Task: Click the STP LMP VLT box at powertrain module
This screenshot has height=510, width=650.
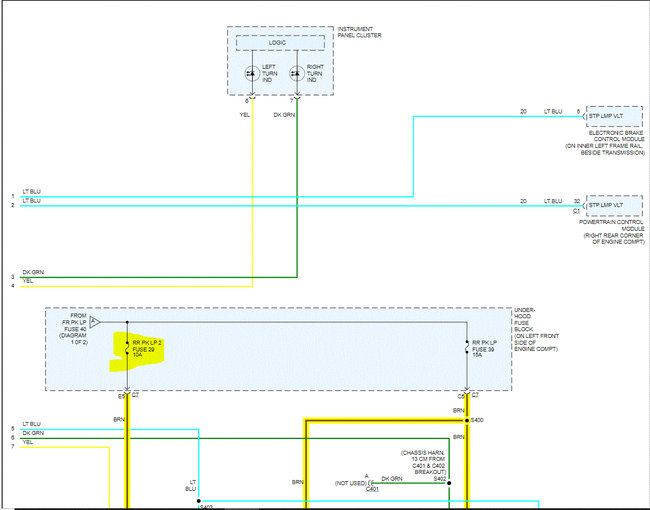Action: coord(614,206)
